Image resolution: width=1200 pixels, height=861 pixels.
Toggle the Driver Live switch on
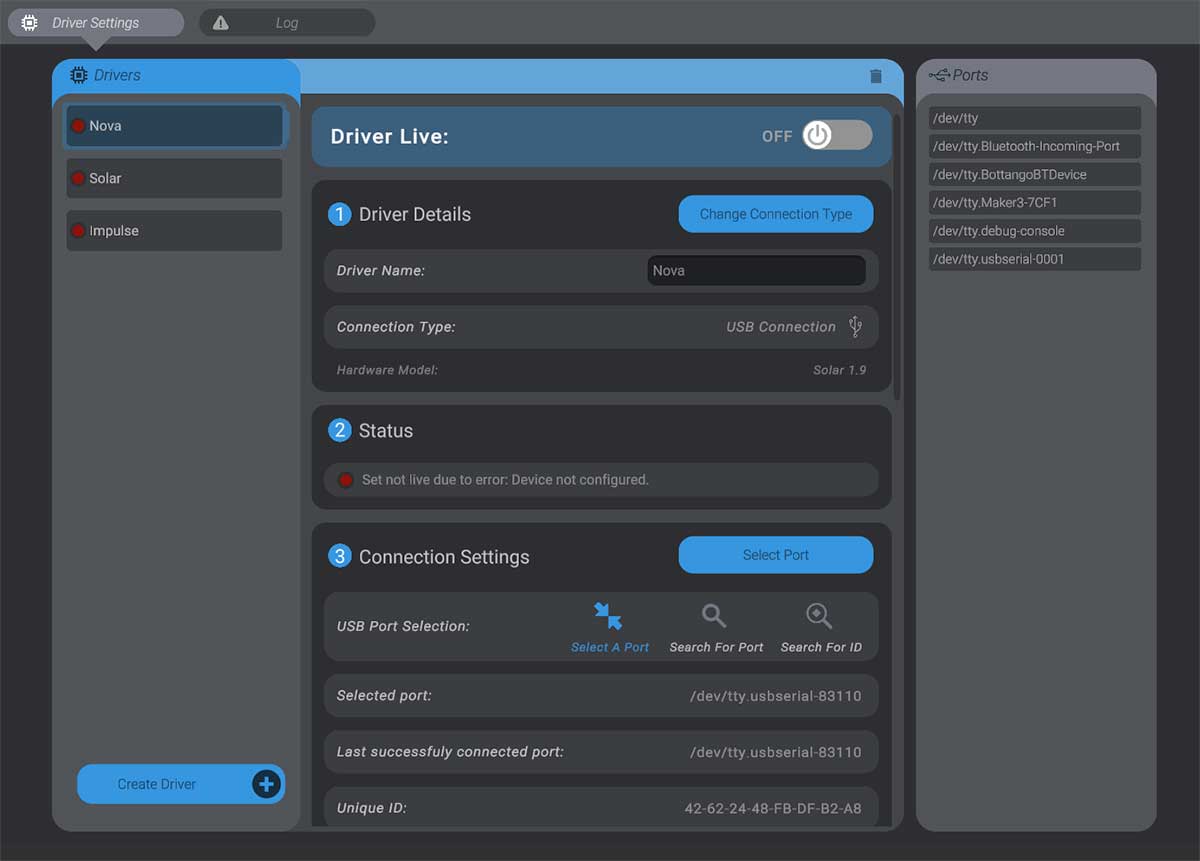click(x=837, y=136)
